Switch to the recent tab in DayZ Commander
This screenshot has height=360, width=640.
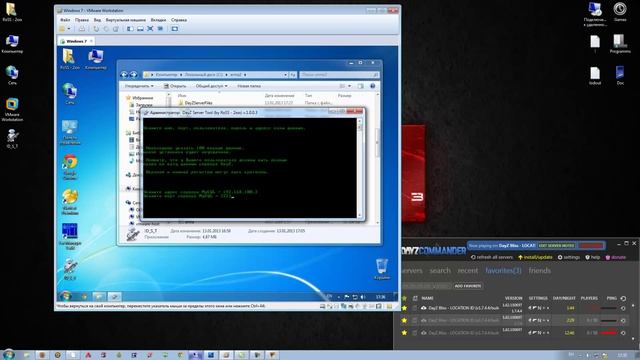click(468, 271)
